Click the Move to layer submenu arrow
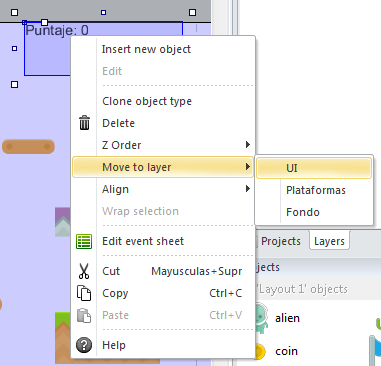 [247, 166]
